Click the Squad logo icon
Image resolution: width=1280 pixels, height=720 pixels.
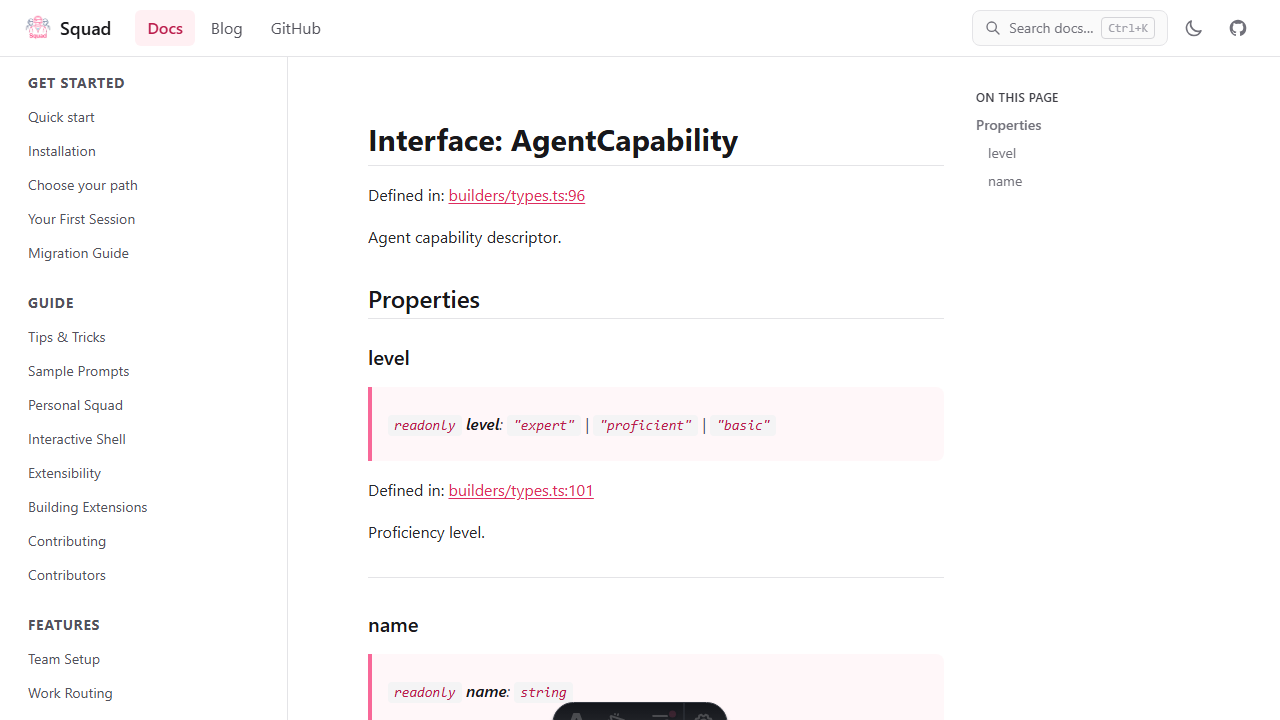tap(38, 28)
